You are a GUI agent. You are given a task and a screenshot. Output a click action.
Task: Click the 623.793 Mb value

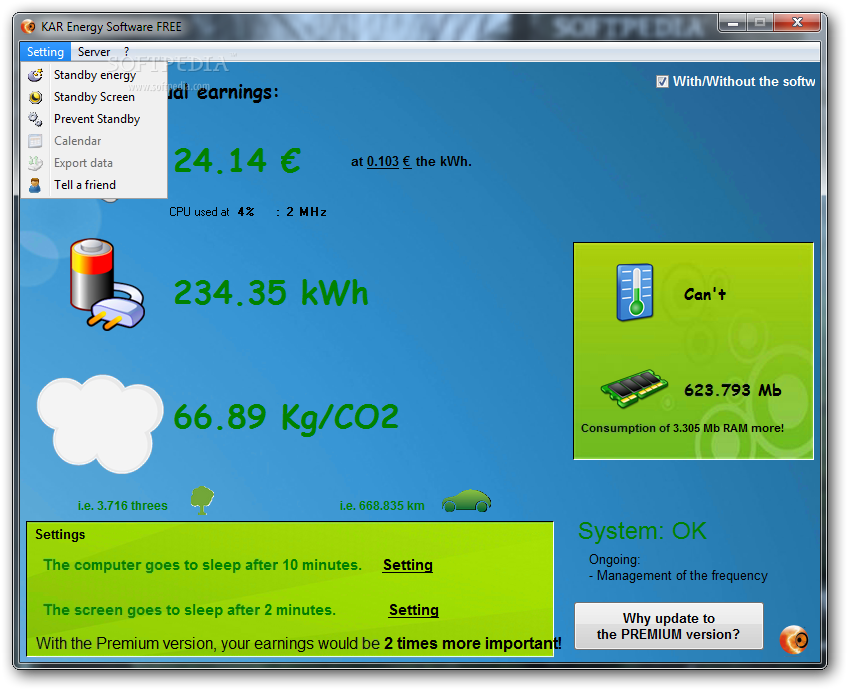coord(733,390)
